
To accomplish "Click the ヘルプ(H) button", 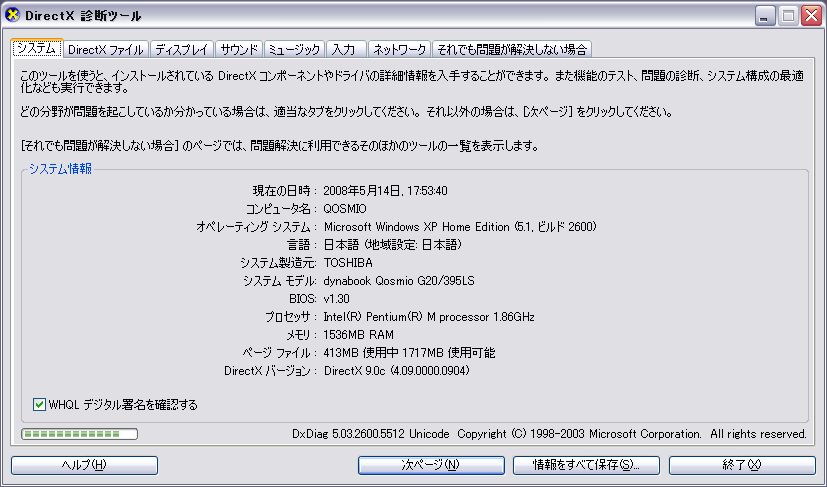I will coord(84,465).
